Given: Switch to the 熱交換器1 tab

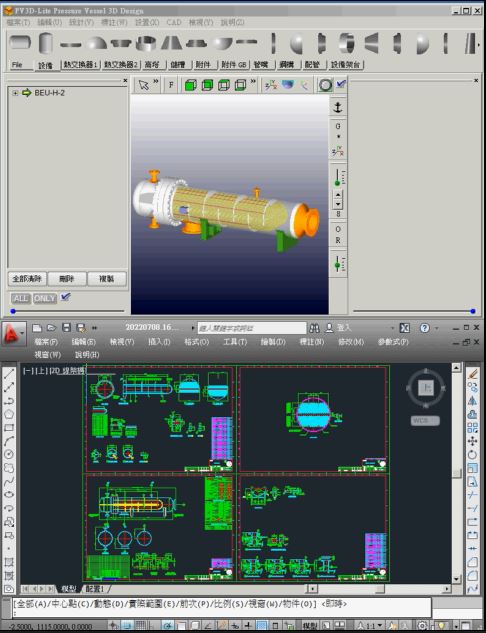Looking at the screenshot, I should tap(80, 65).
